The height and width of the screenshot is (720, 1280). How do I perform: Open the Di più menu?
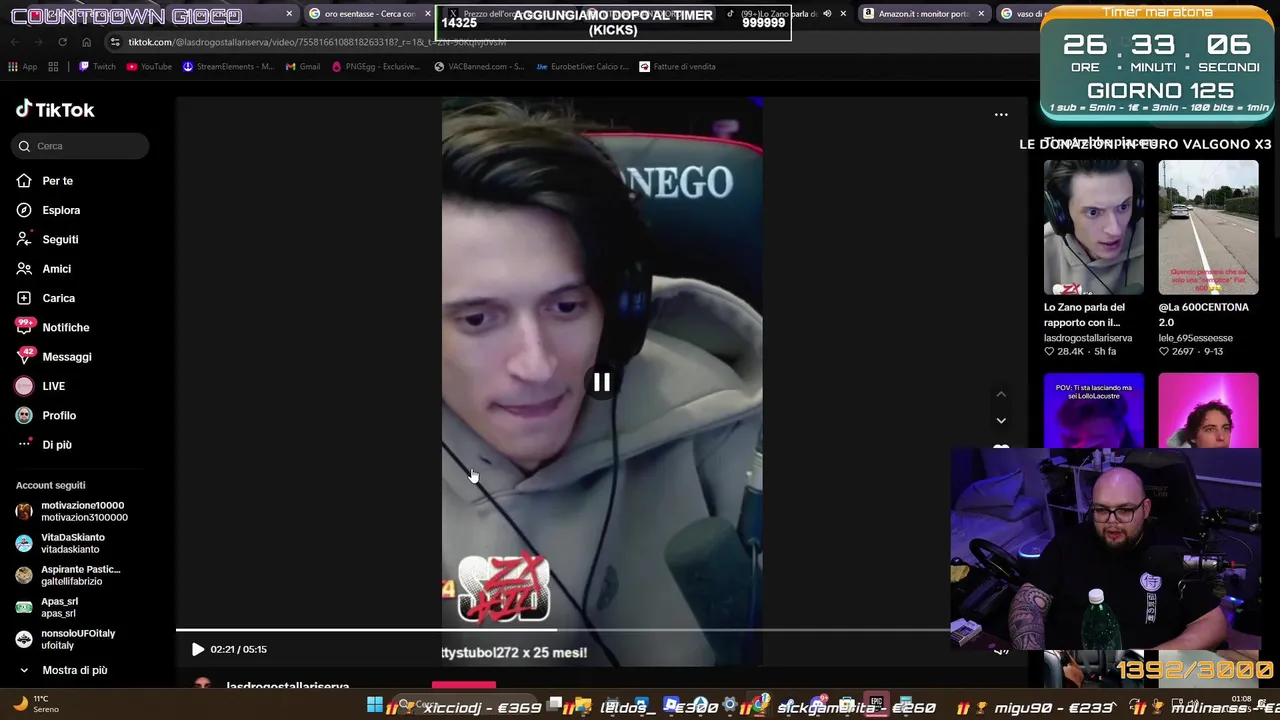57,445
